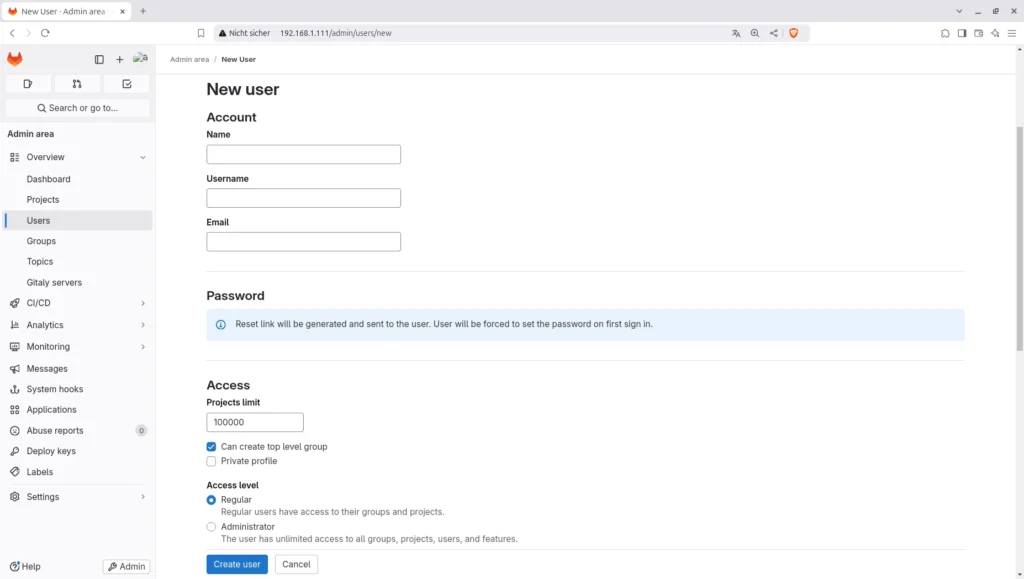Go to Abuse reports in sidebar

coord(55,431)
